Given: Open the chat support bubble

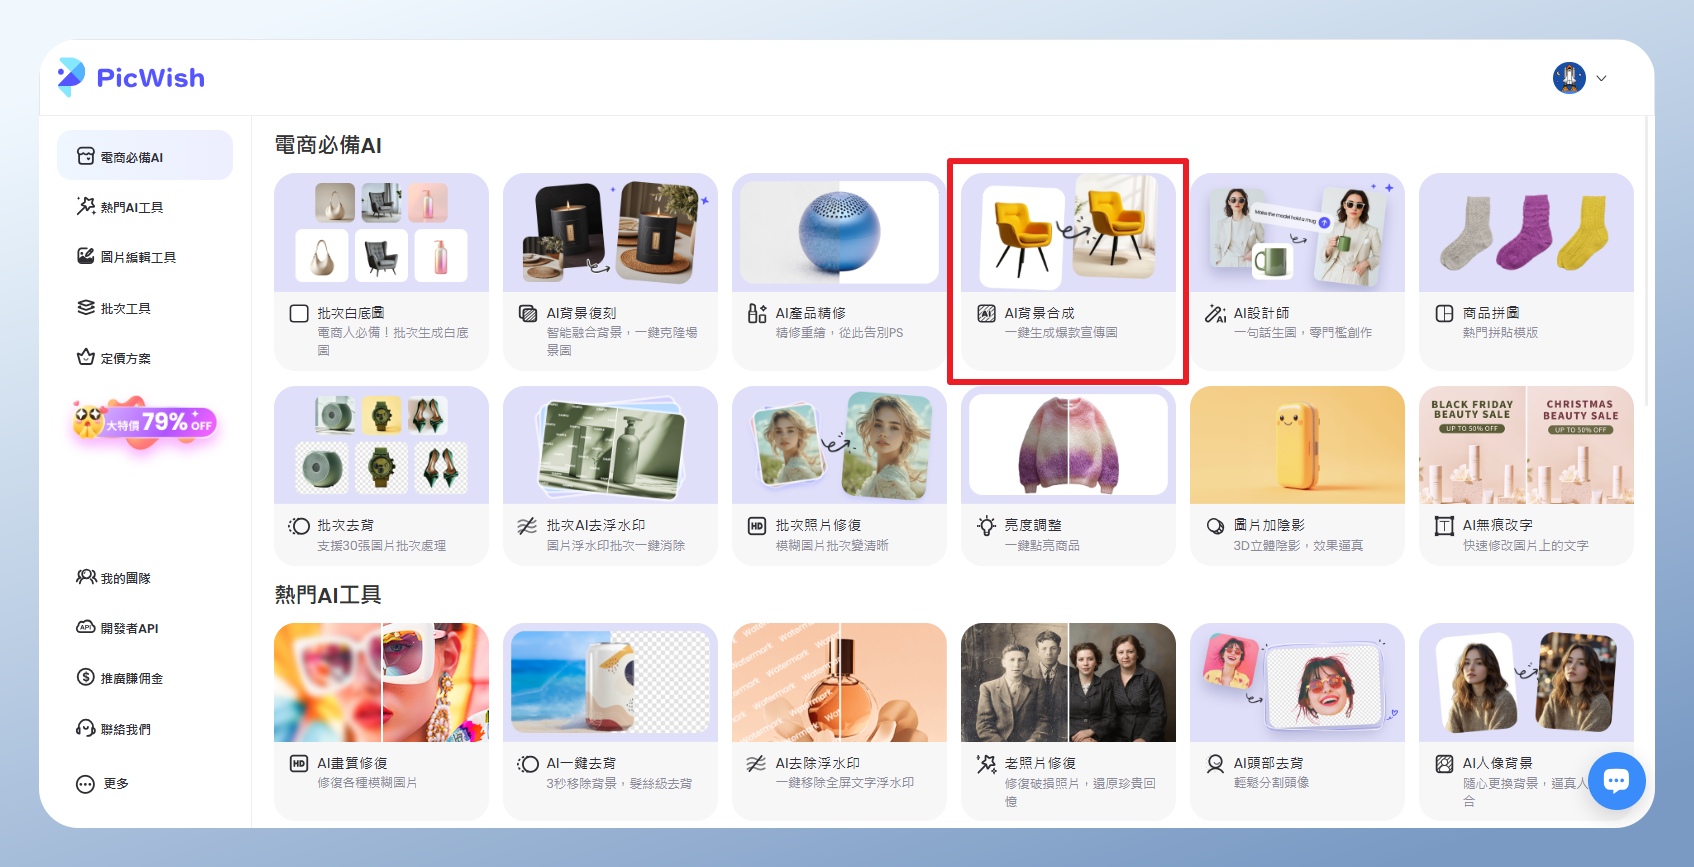Looking at the screenshot, I should (x=1615, y=780).
